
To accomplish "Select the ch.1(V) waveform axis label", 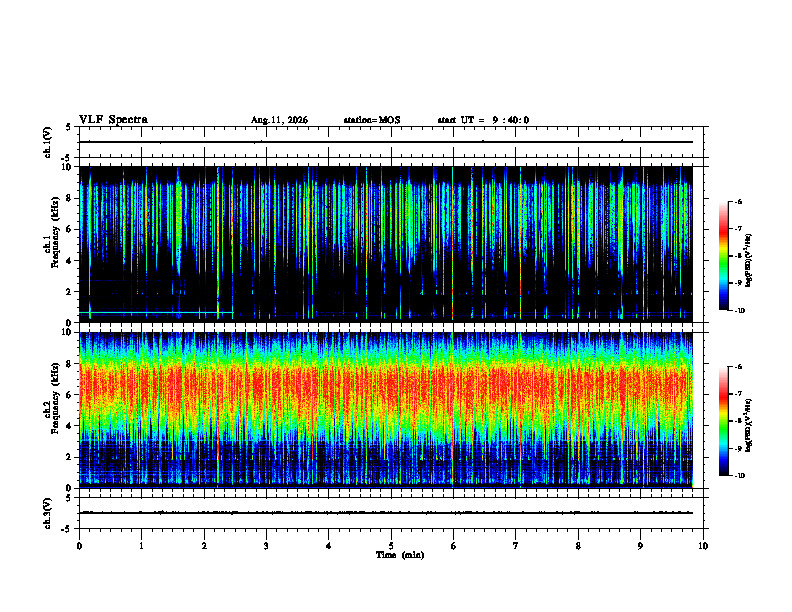I will pos(48,142).
